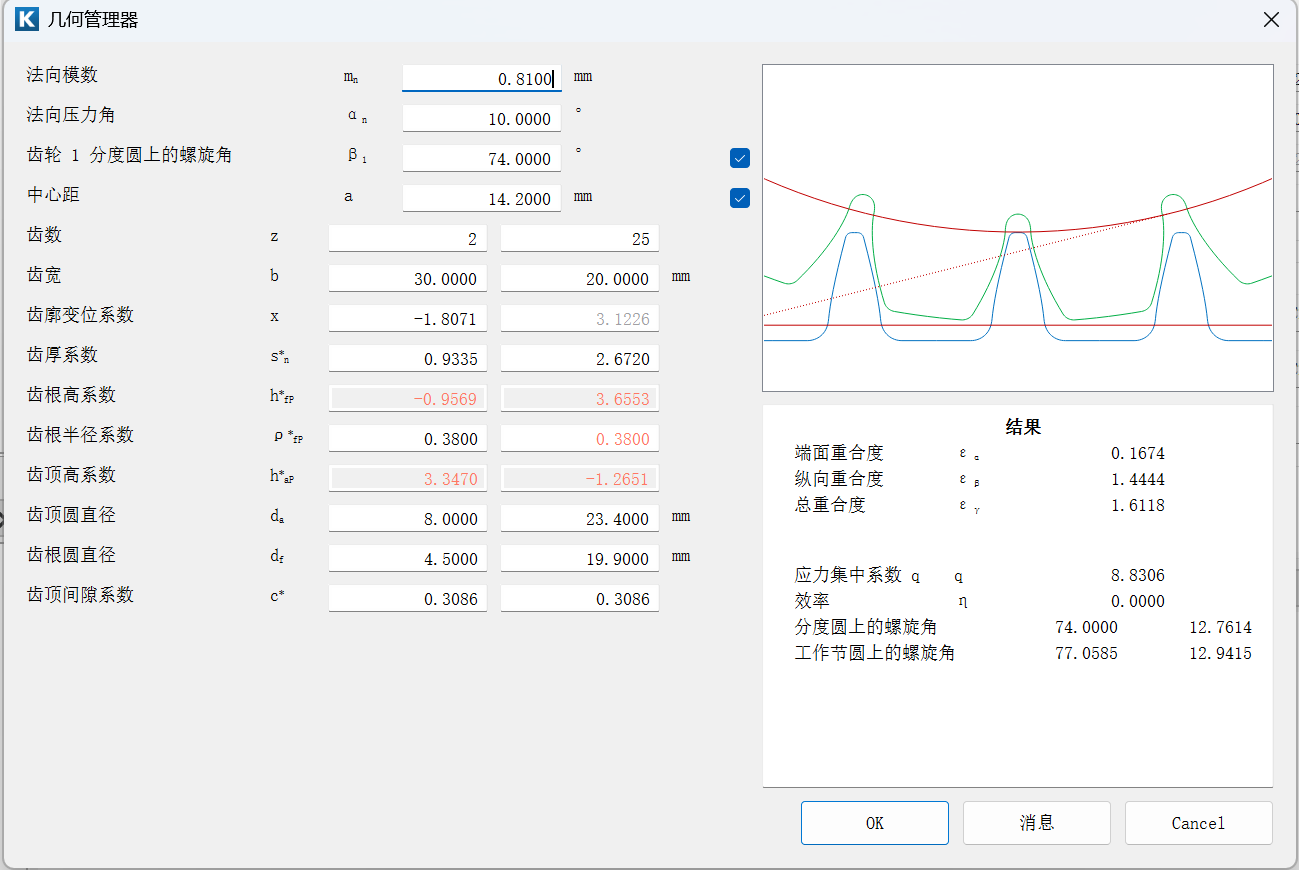Click the 齿根圆直径 field showing 19.9000
The image size is (1299, 870).
[579, 558]
